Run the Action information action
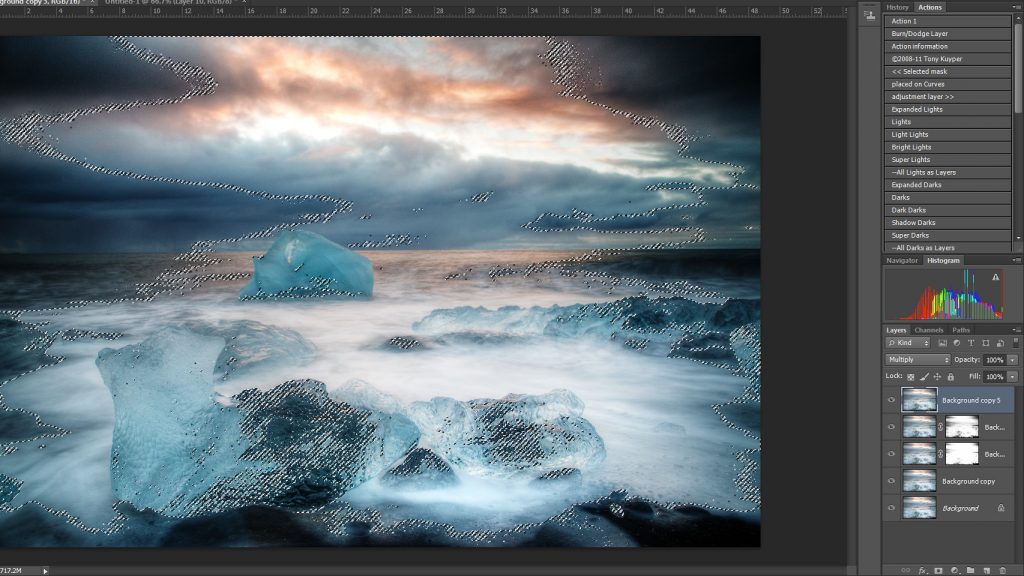Viewport: 1024px width, 576px height. click(948, 46)
